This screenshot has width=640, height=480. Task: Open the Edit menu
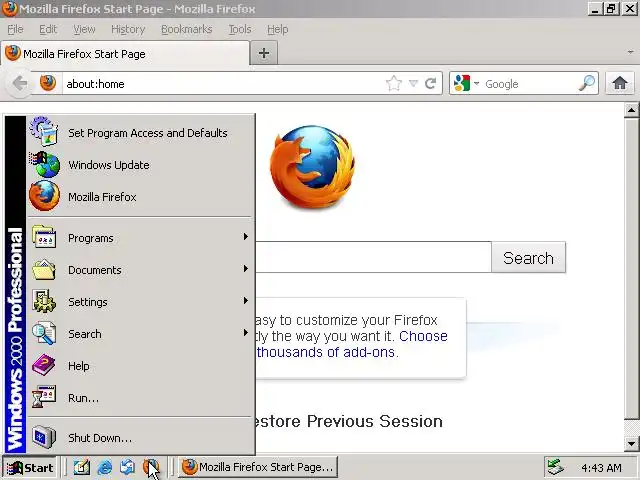(x=48, y=29)
